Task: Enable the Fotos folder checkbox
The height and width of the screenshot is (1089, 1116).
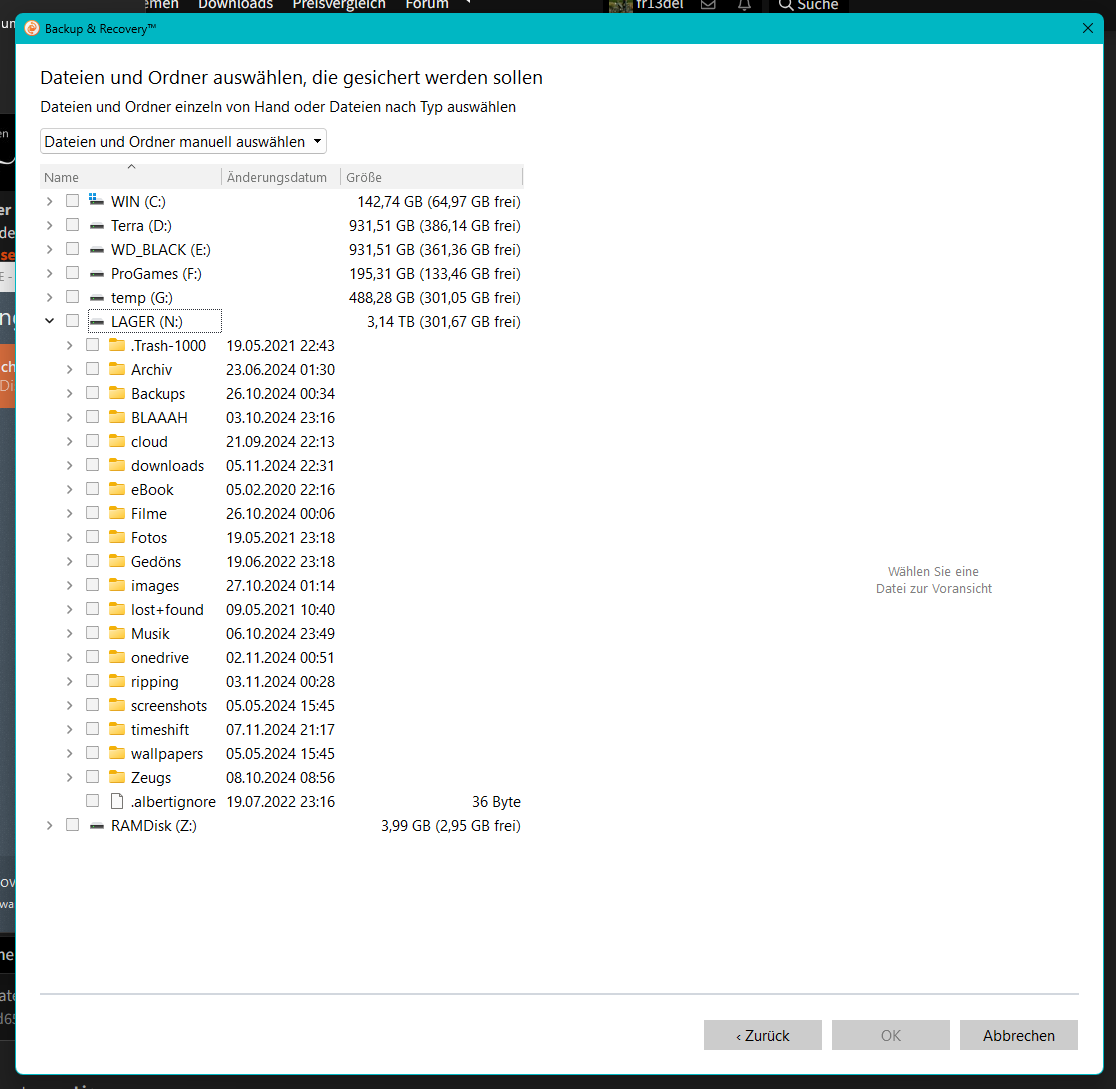Action: 92,536
